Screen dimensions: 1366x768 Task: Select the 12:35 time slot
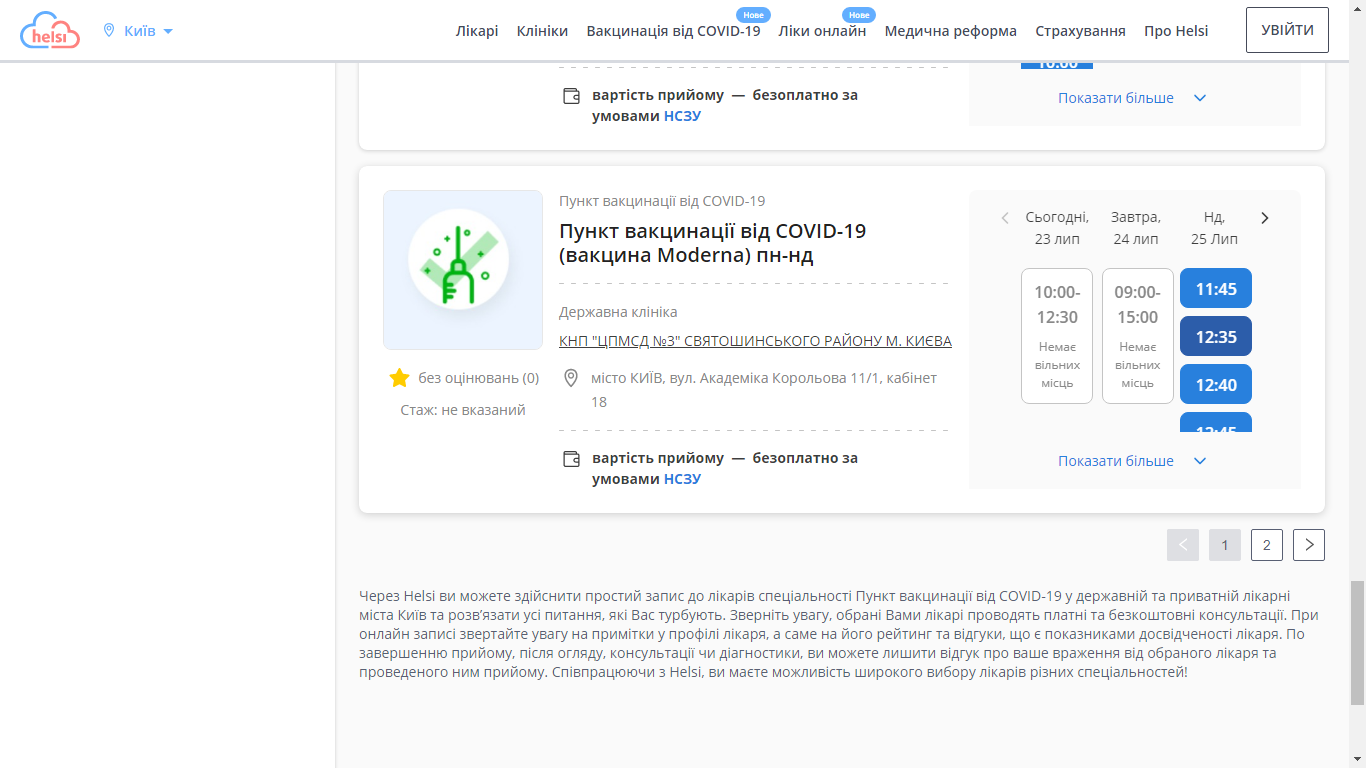(x=1216, y=337)
